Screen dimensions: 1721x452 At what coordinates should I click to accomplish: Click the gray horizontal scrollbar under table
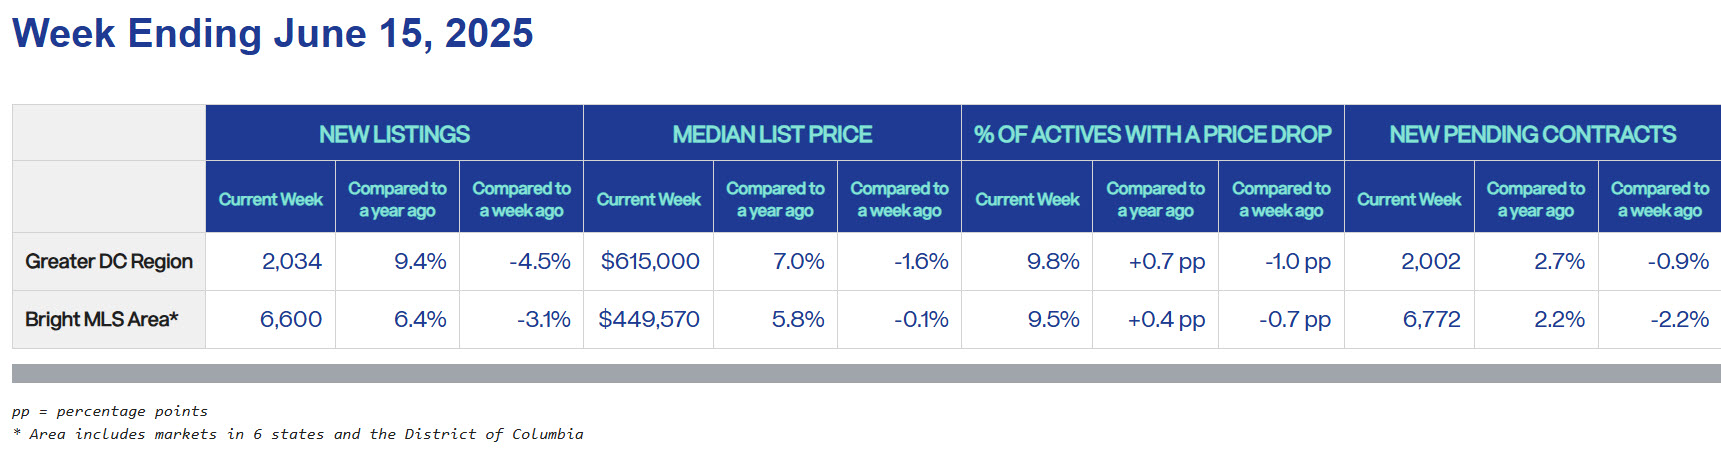866,373
